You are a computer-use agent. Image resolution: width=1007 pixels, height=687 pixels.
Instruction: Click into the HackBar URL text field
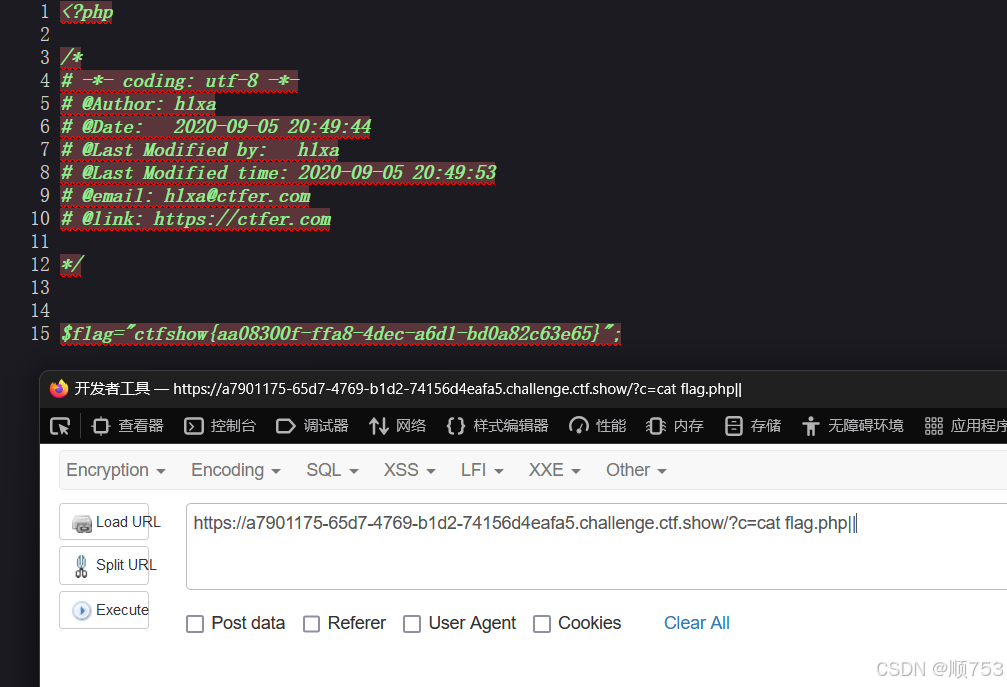pos(596,546)
